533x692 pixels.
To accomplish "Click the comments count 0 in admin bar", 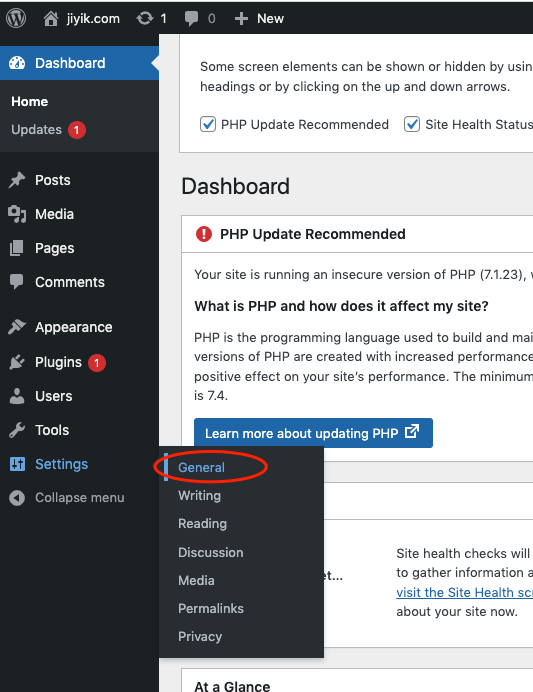I will pos(212,19).
